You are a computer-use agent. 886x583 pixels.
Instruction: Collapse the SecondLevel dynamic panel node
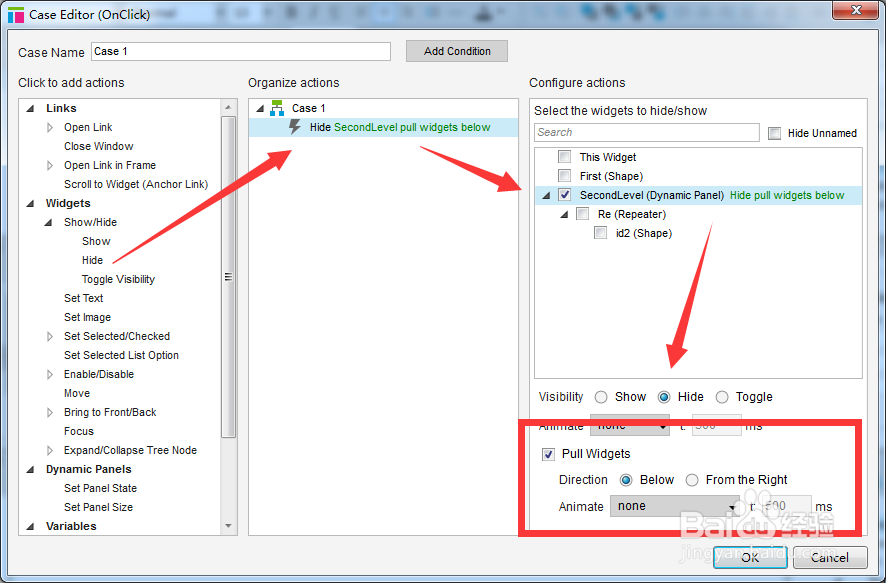tap(546, 195)
